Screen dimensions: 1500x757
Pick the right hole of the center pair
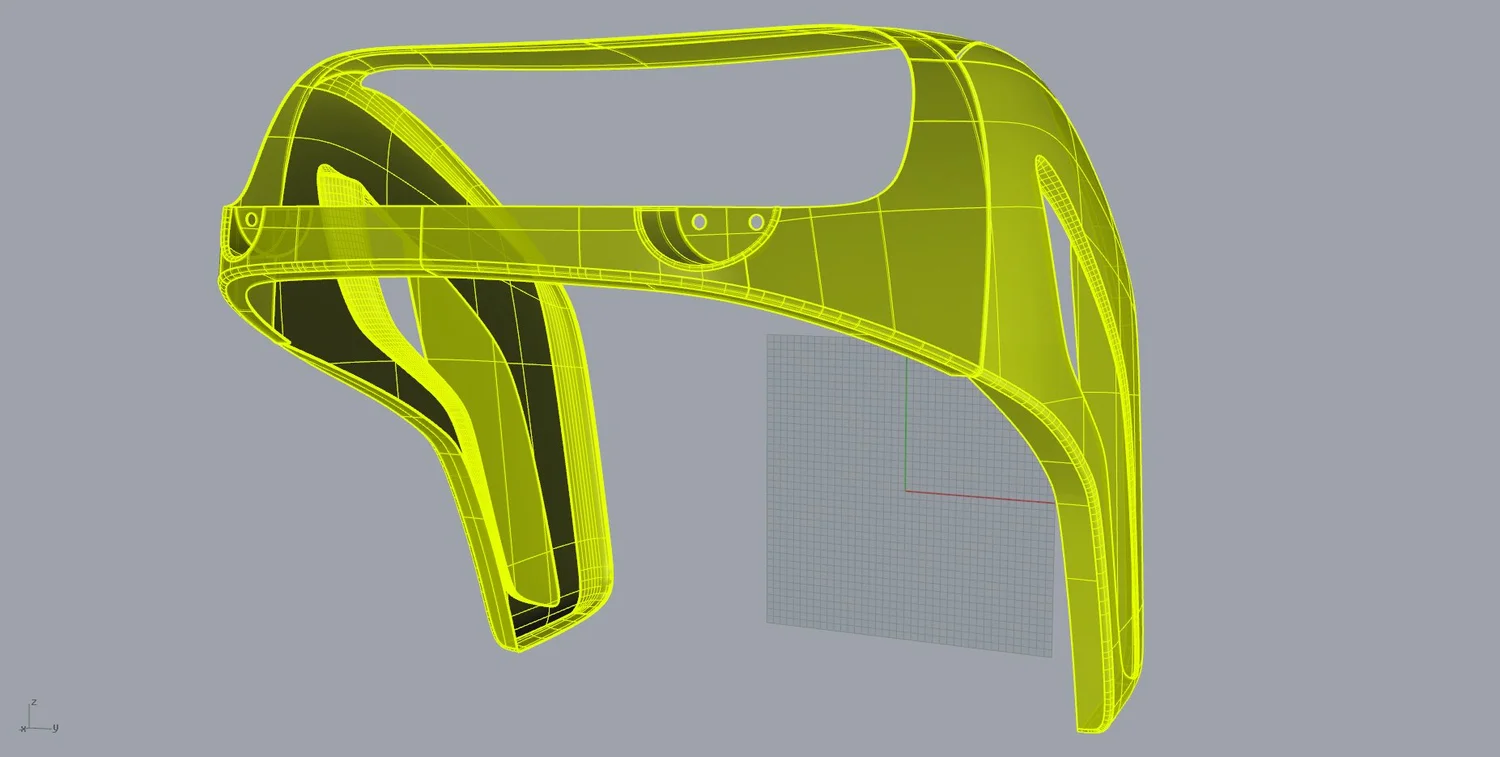pyautogui.click(x=756, y=221)
